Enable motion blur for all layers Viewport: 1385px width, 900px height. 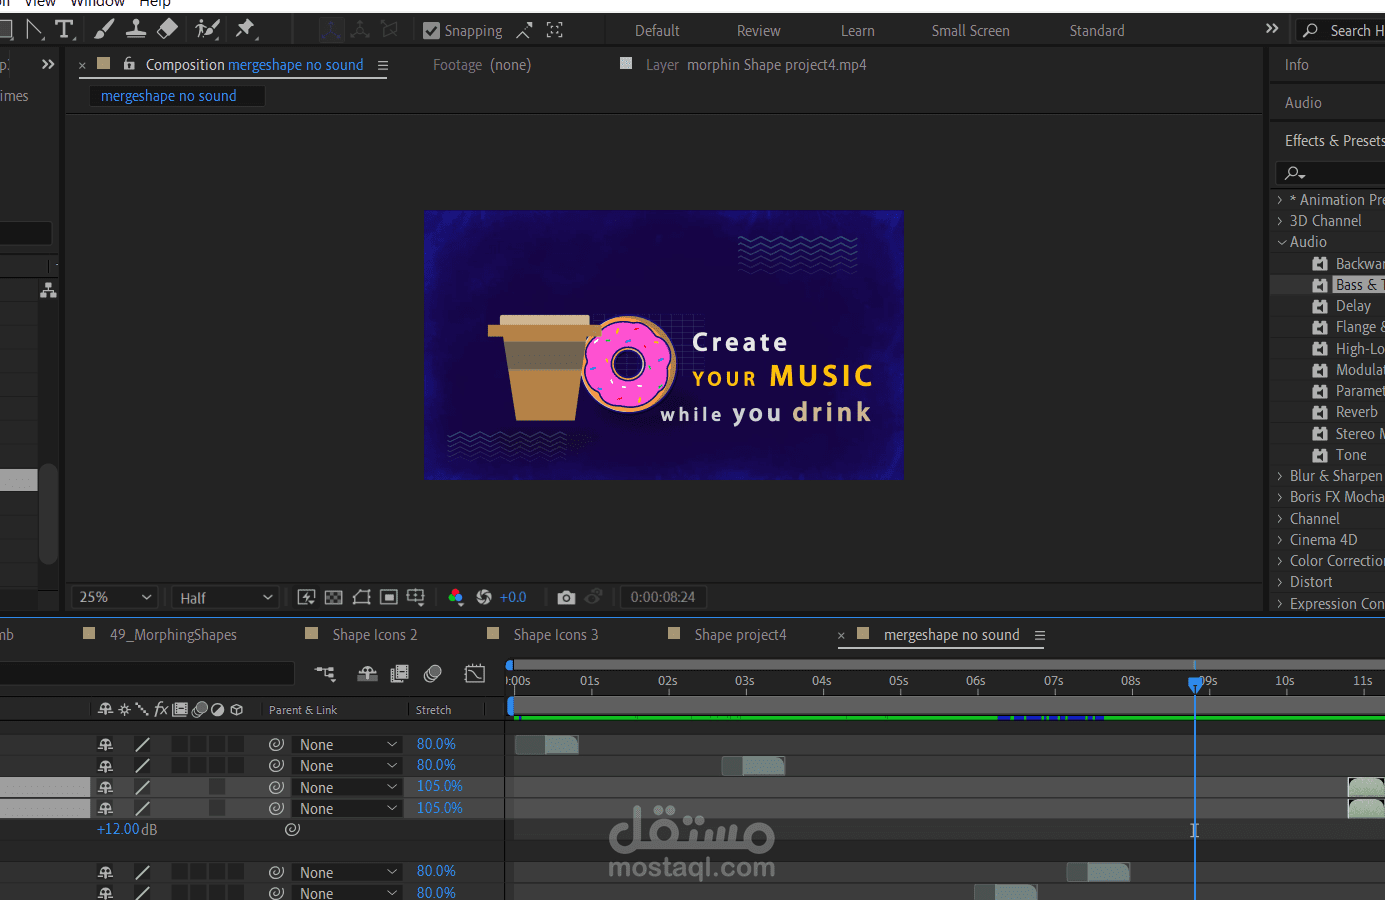click(433, 674)
